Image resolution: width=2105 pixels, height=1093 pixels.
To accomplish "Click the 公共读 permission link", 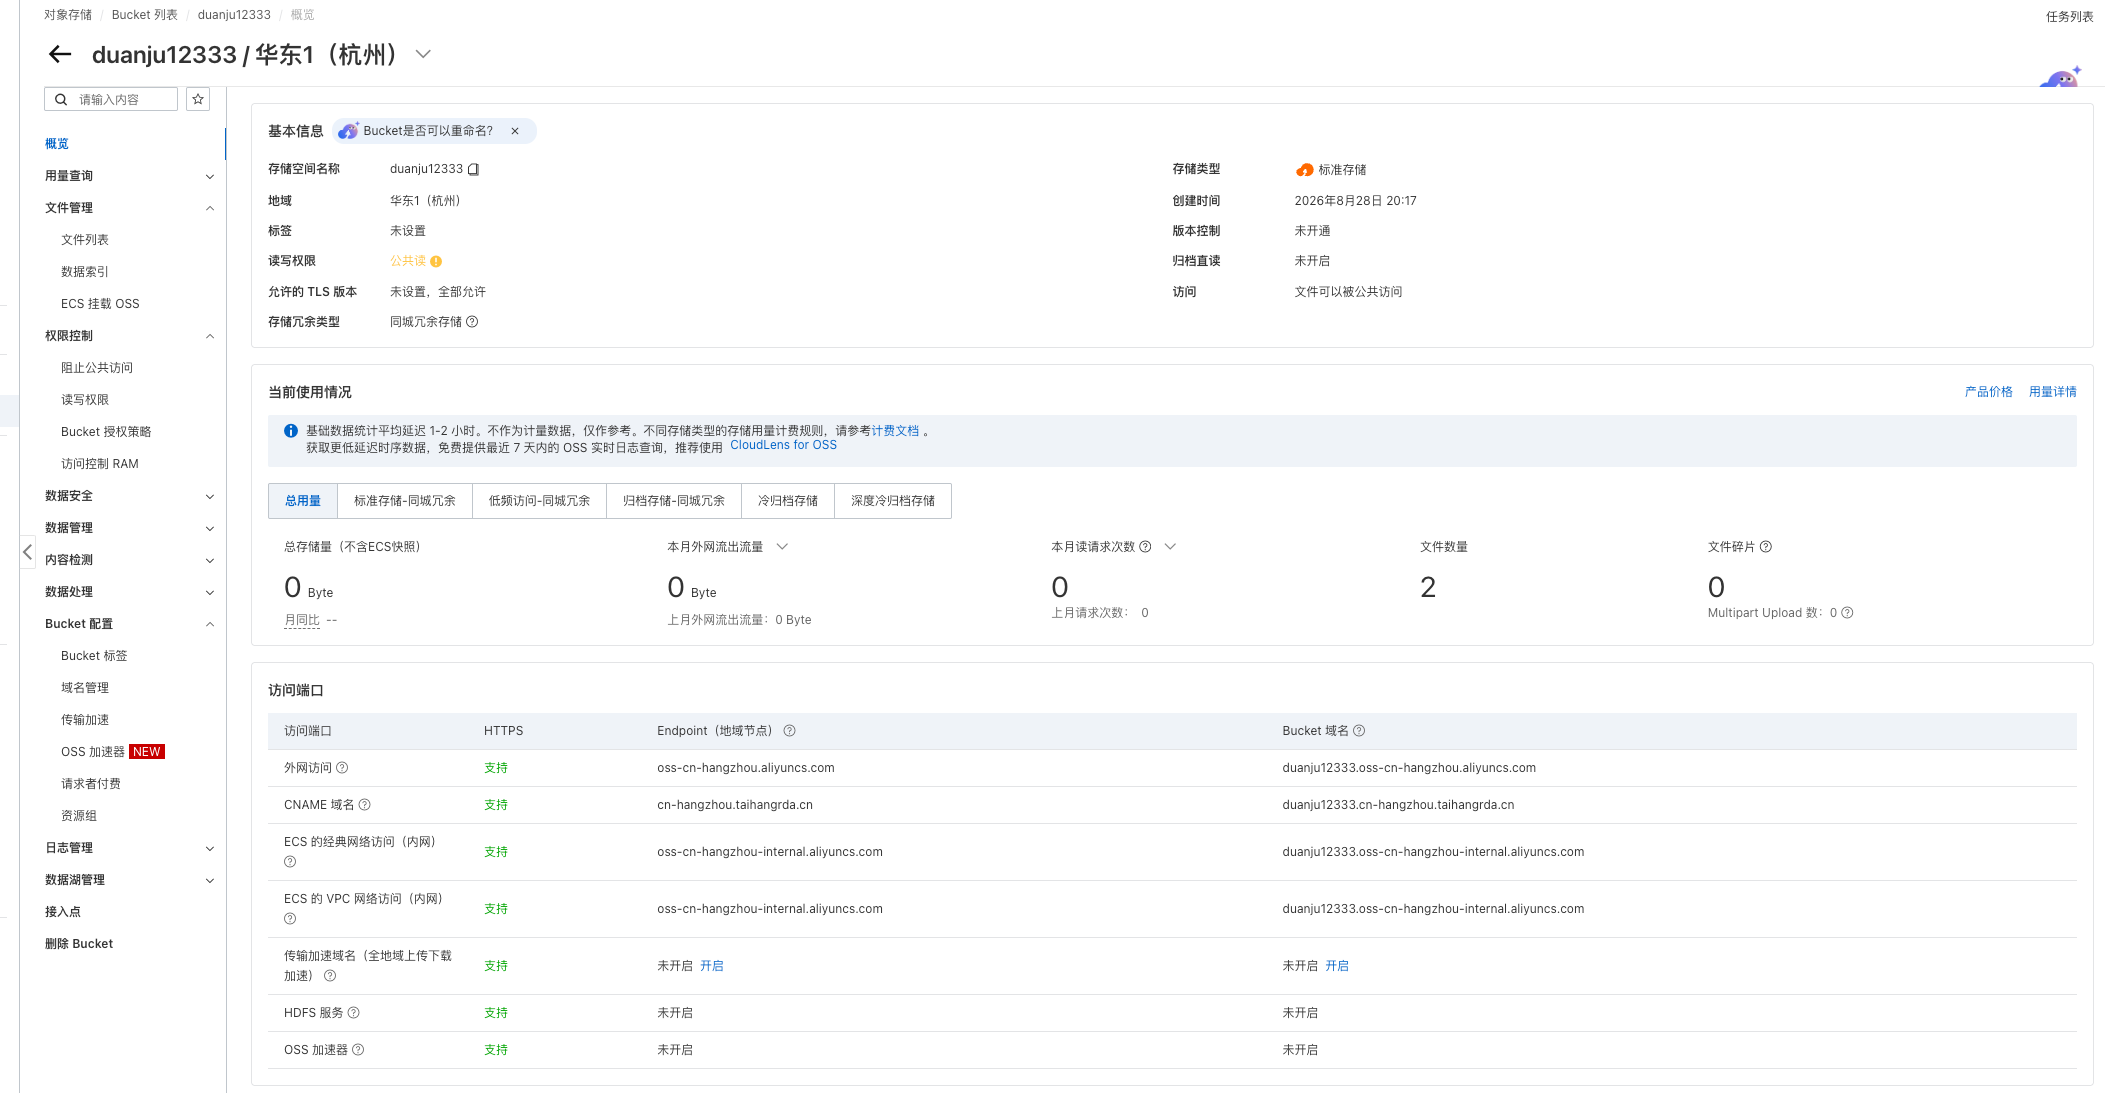I will 408,261.
